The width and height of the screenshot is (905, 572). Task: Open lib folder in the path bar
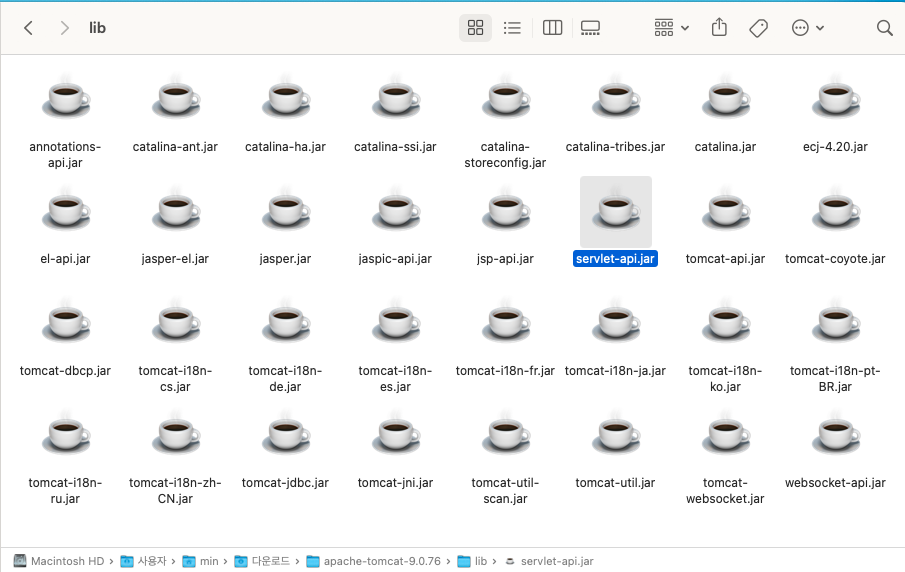472,561
